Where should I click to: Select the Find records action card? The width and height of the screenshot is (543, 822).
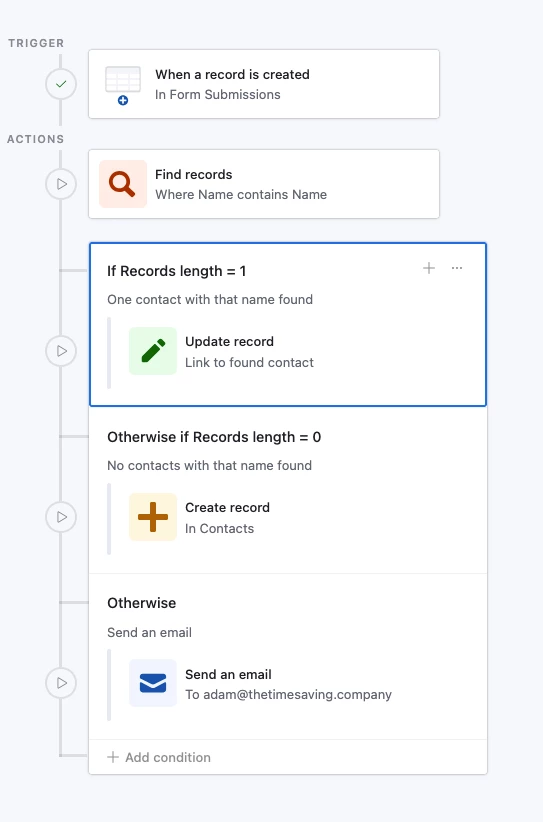tap(264, 184)
